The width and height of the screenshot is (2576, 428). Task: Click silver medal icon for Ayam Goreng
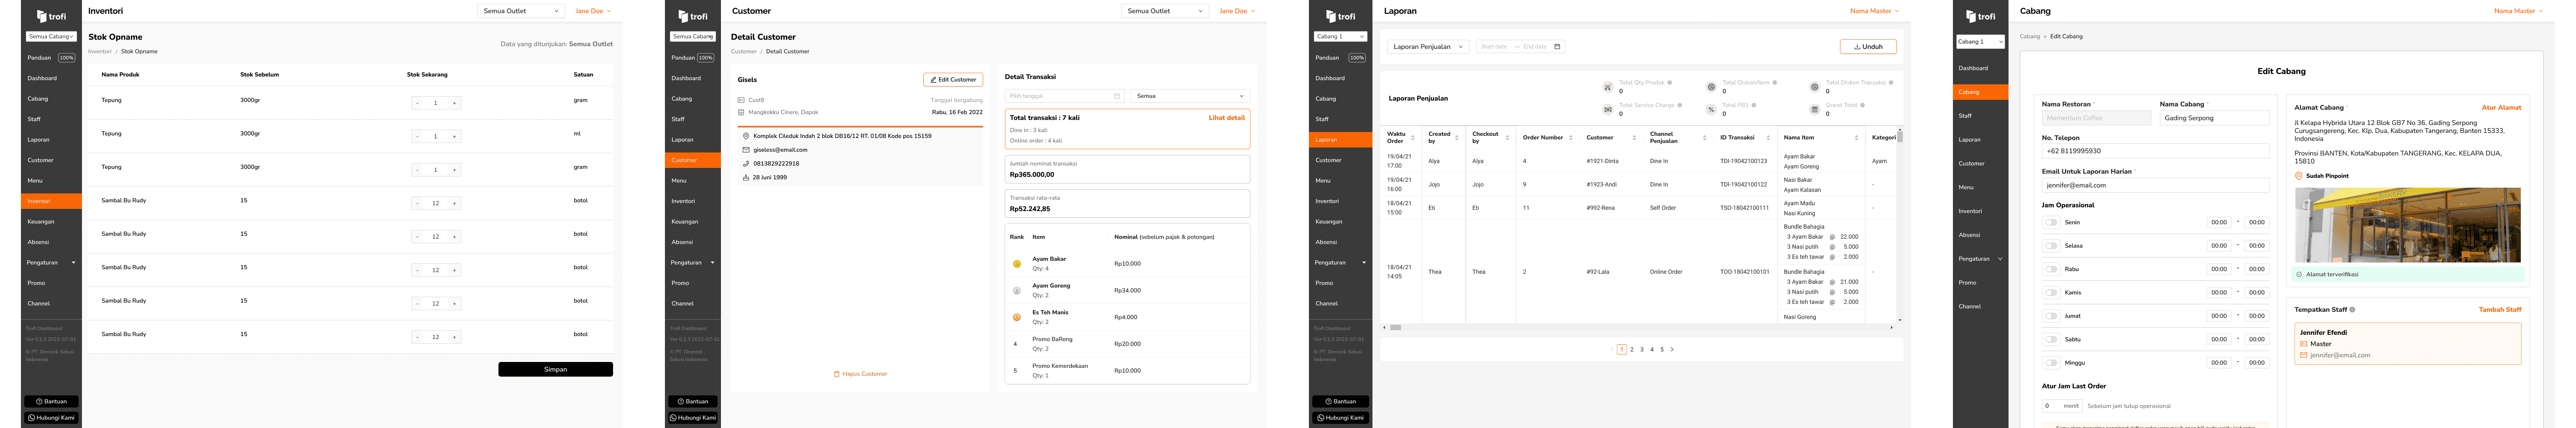click(x=1017, y=291)
